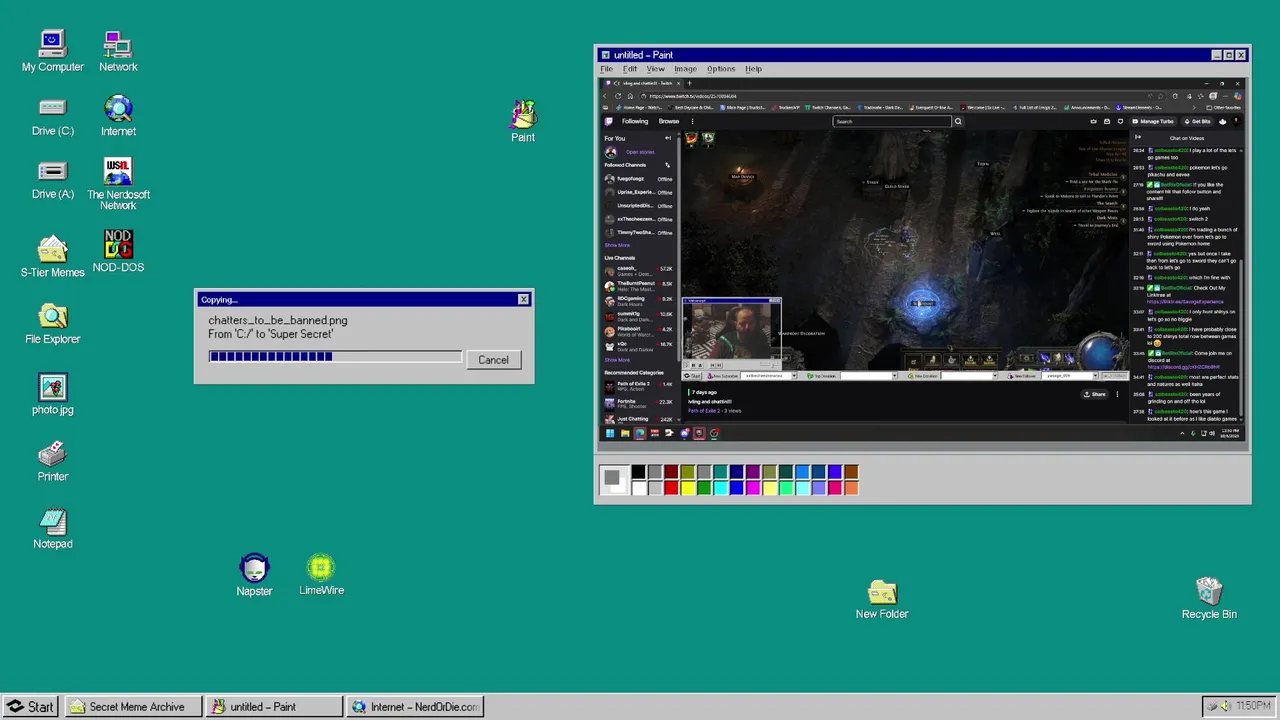Click the Twitch search input field
Screen dimensions: 1280x720
pos(891,121)
